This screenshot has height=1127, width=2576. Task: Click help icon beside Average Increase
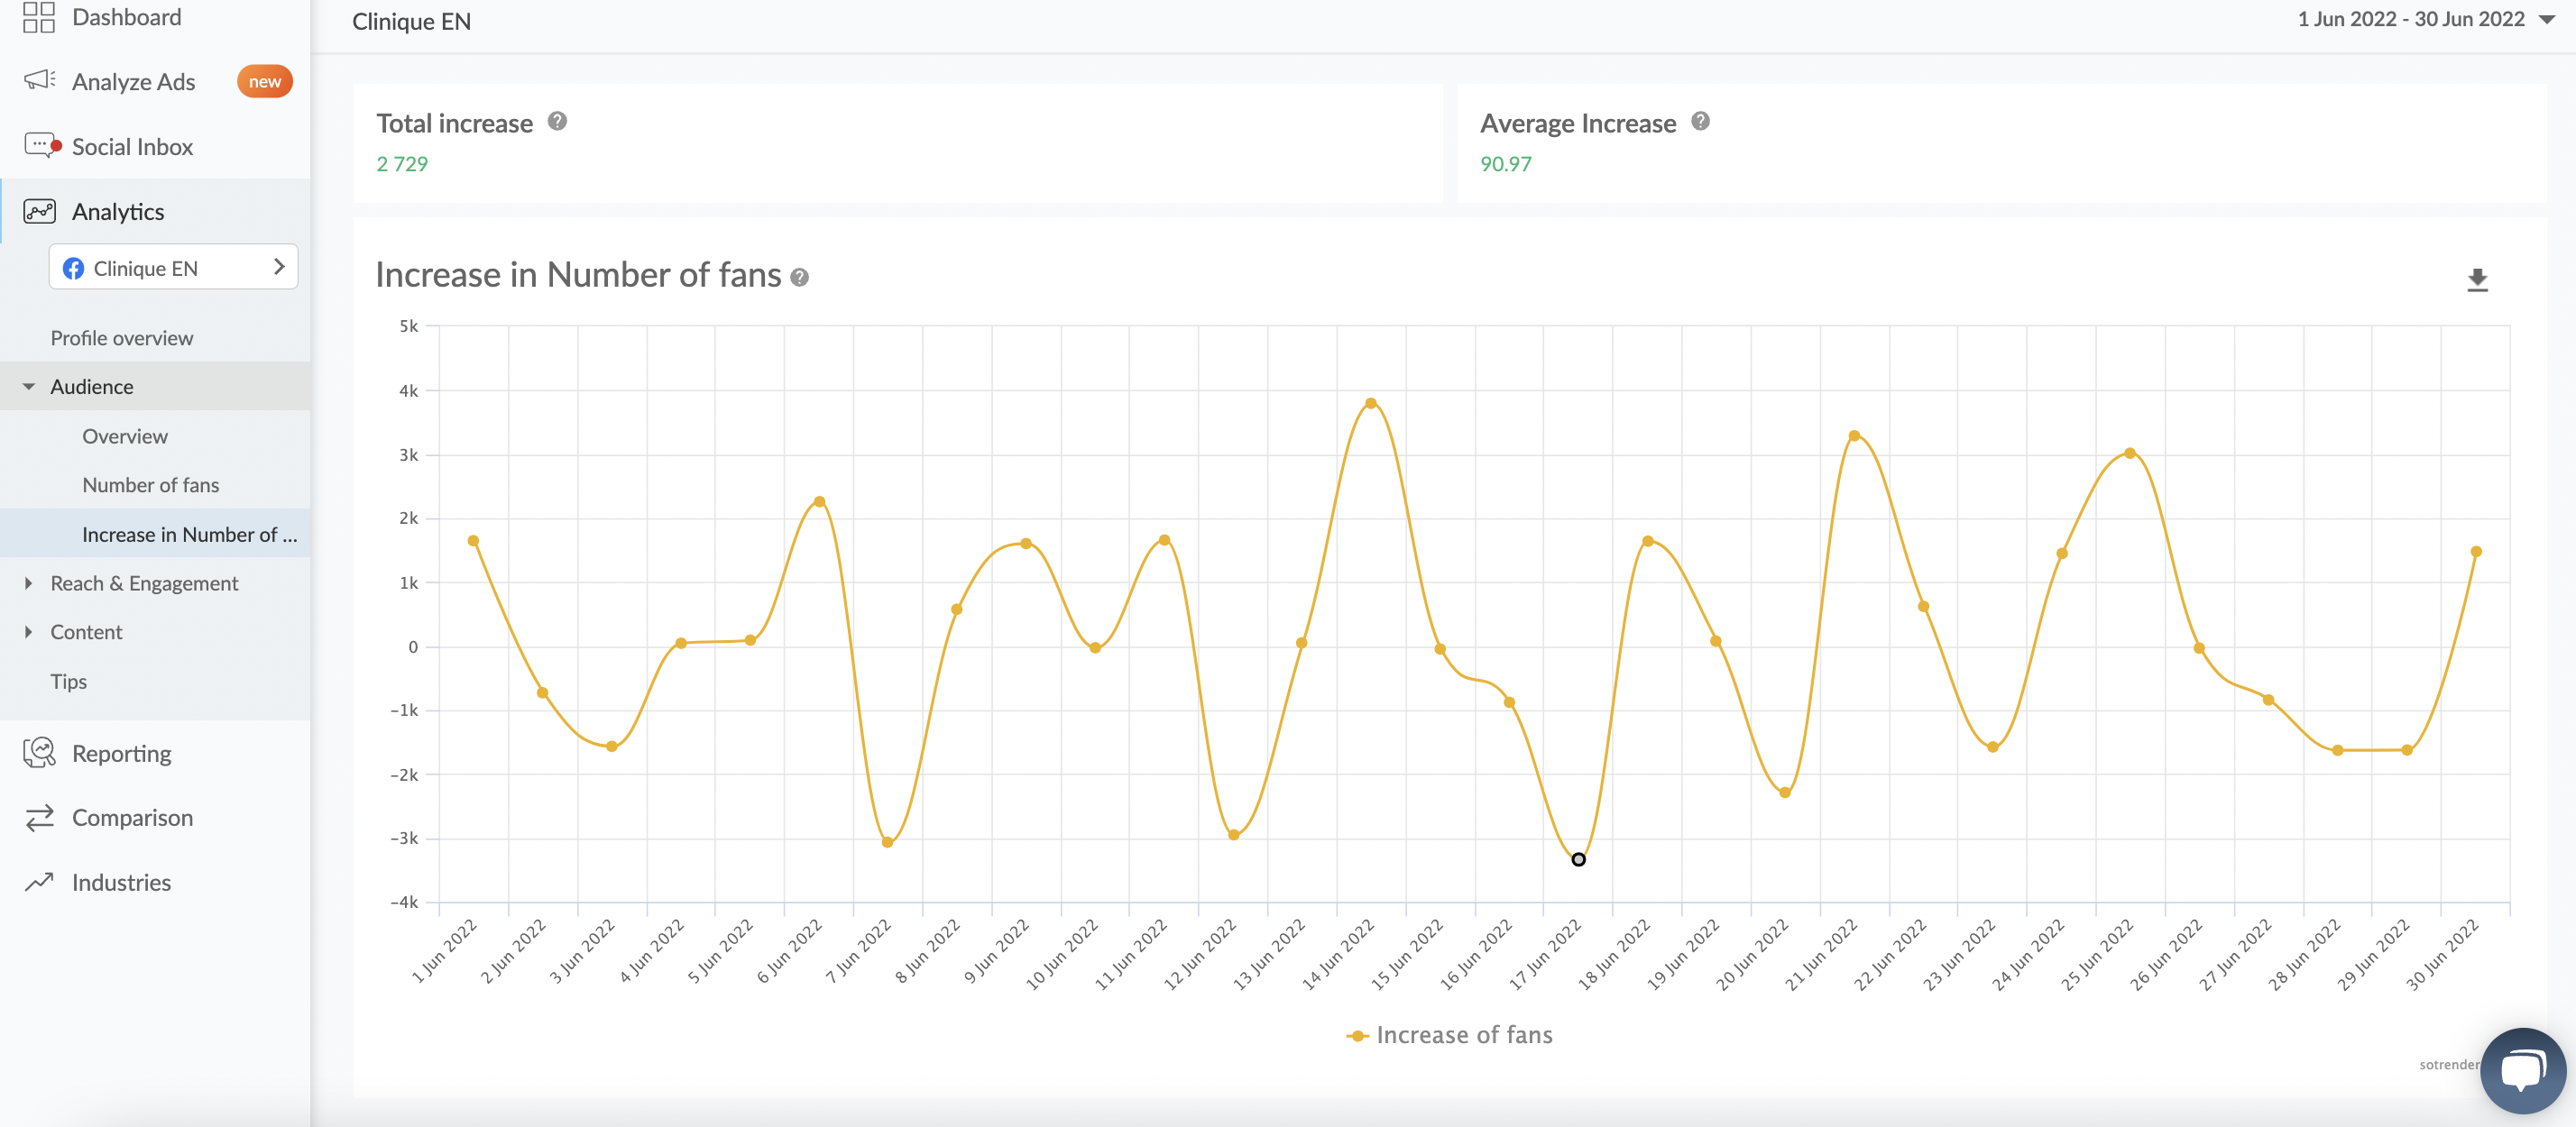(1700, 121)
